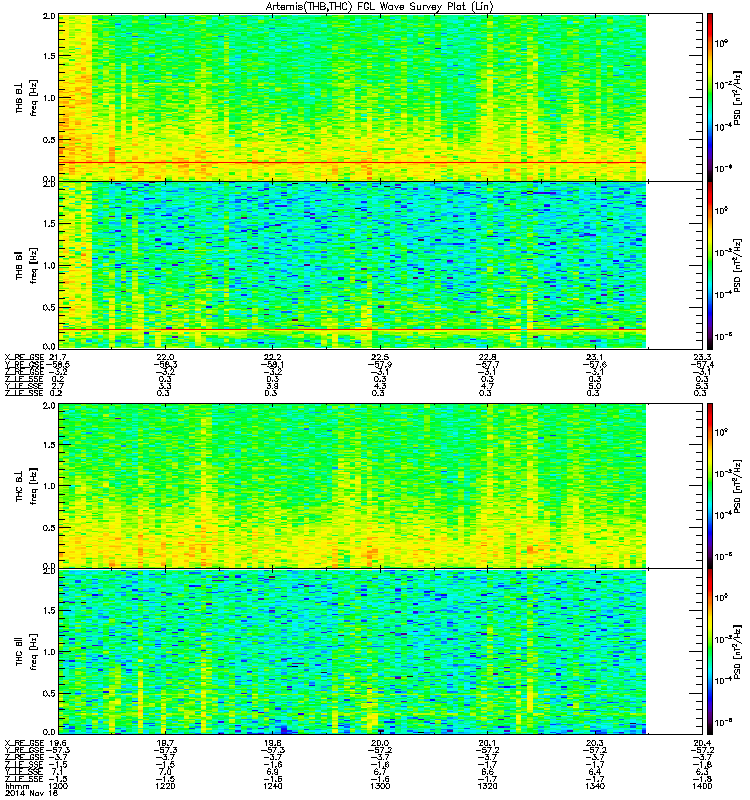Viewport: 750px width, 800px height.
Task: Click the 1.0 frequency tick of THB B-parallel panel
Action: pyautogui.click(x=49, y=265)
